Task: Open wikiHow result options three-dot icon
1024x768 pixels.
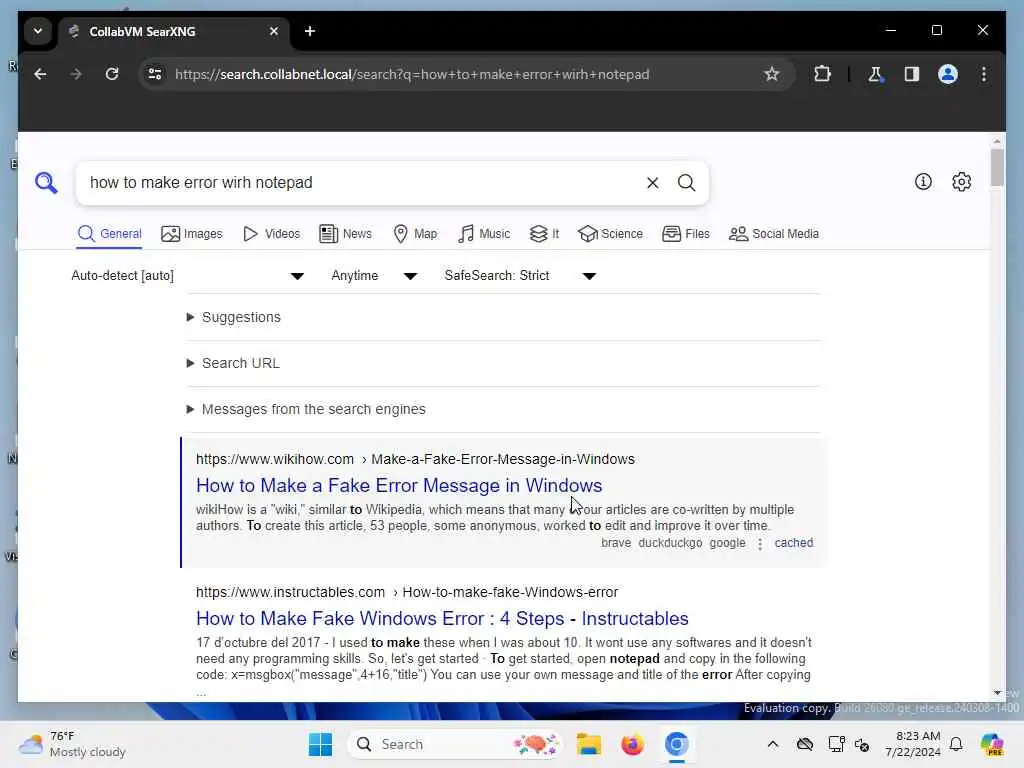Action: coord(760,543)
